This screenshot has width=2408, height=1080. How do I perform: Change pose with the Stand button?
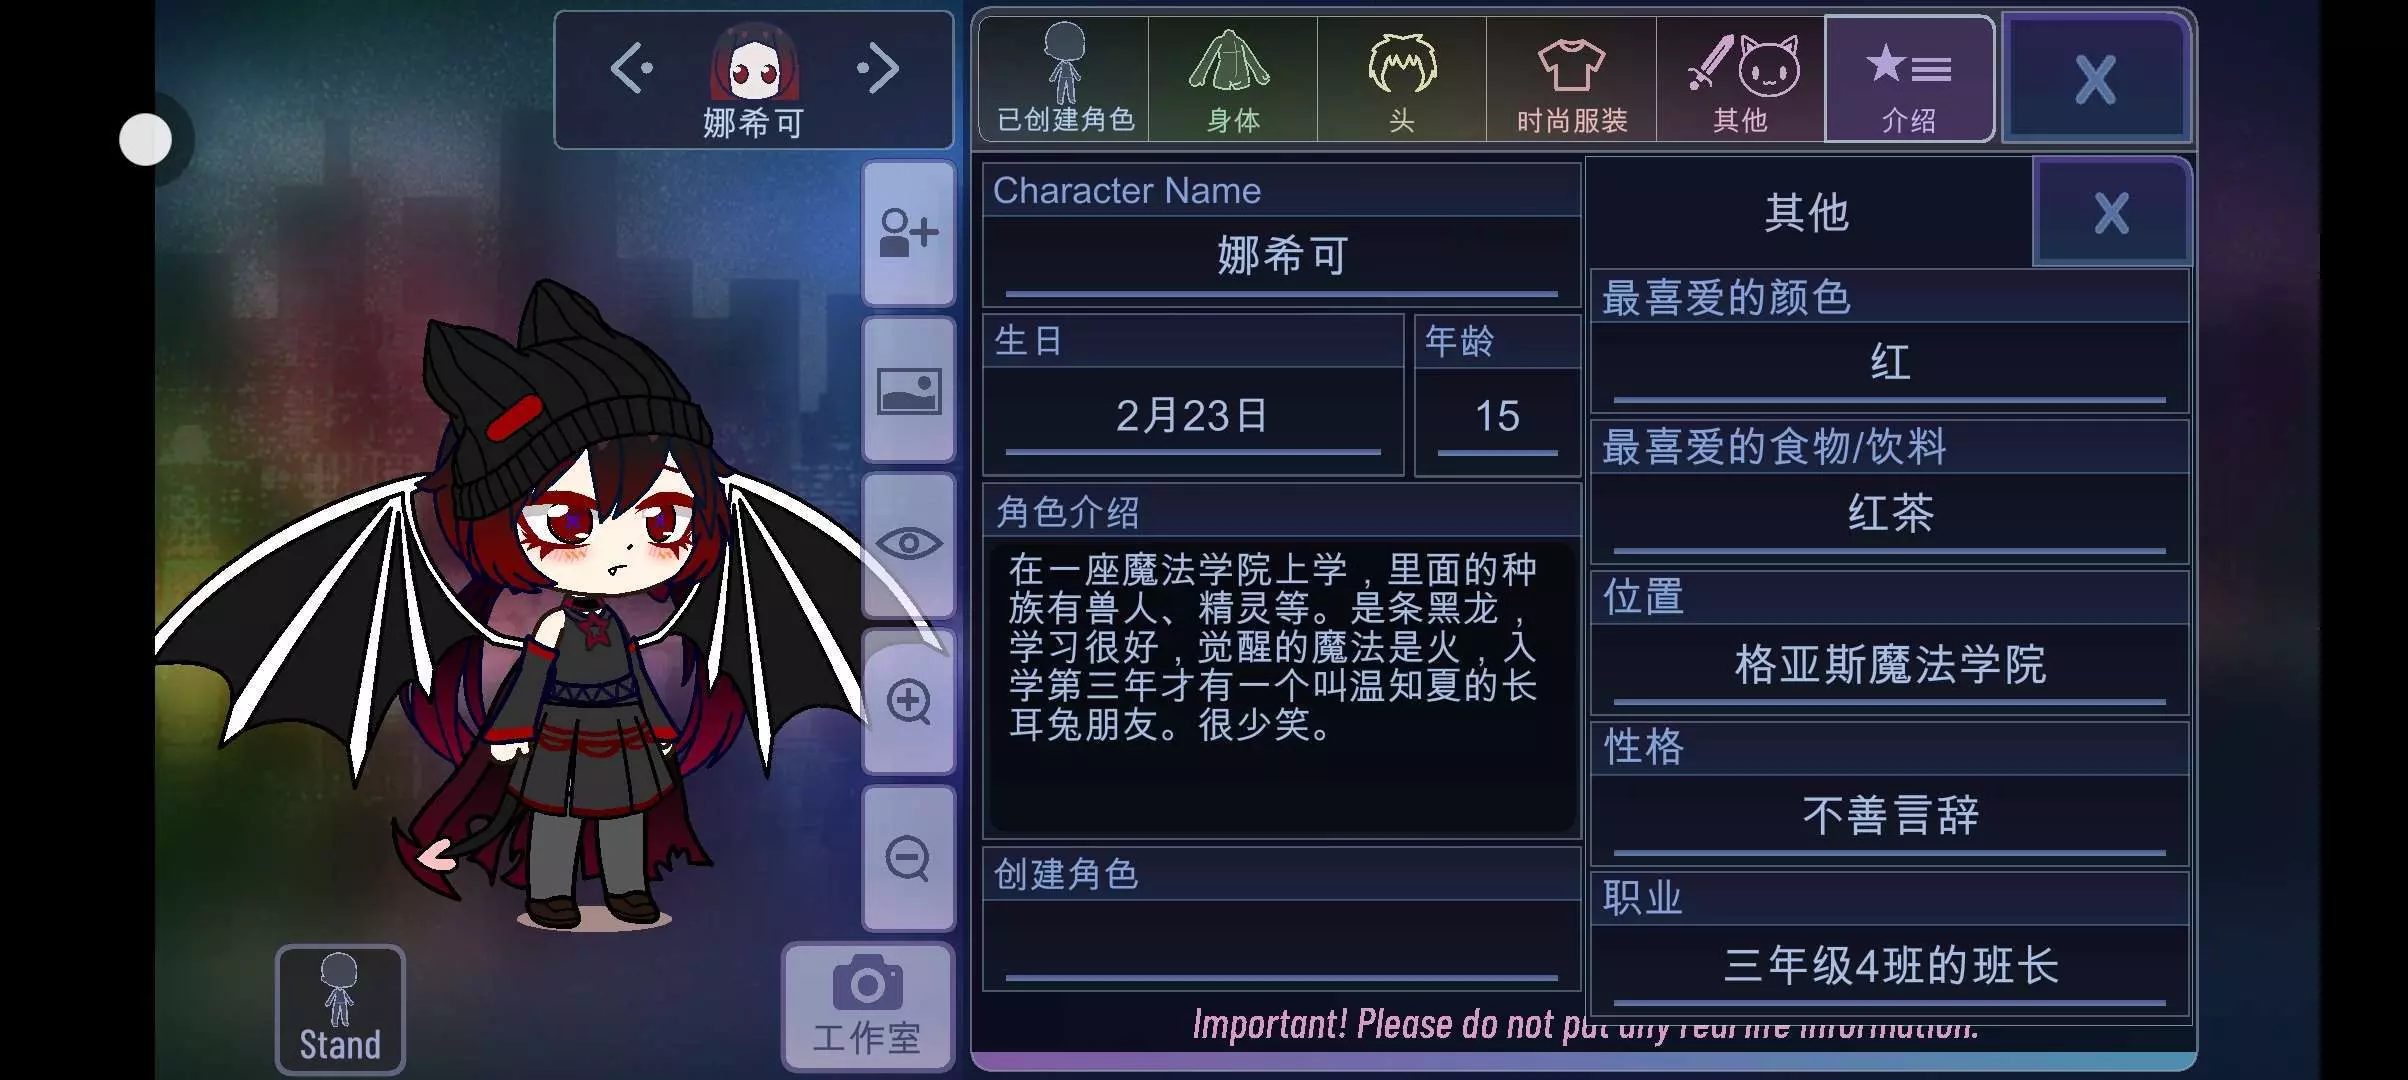(340, 1009)
